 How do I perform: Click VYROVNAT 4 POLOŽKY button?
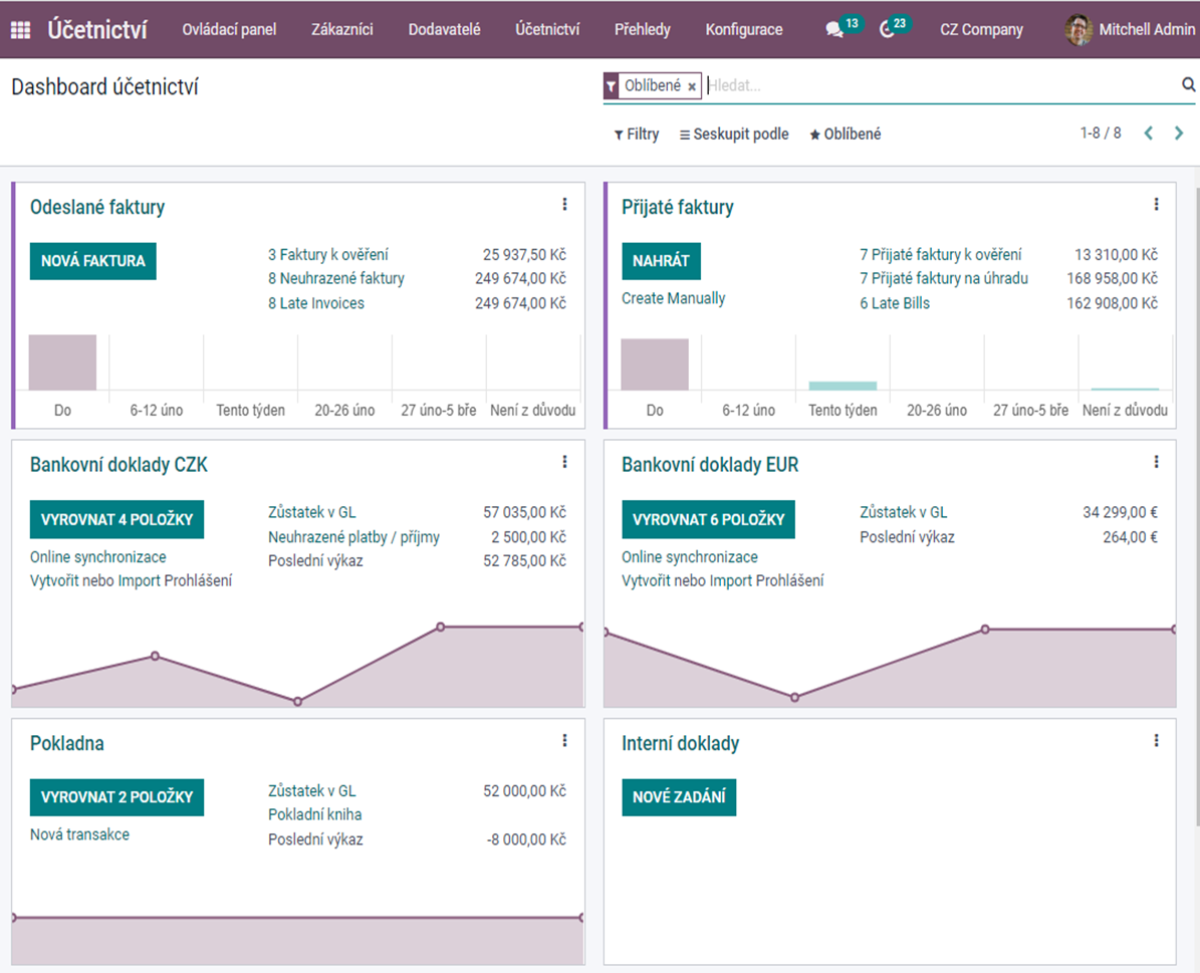coord(117,520)
